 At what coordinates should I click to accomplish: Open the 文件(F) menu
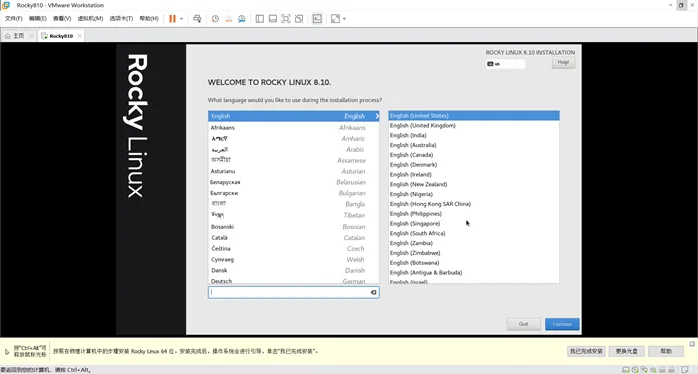(x=13, y=19)
